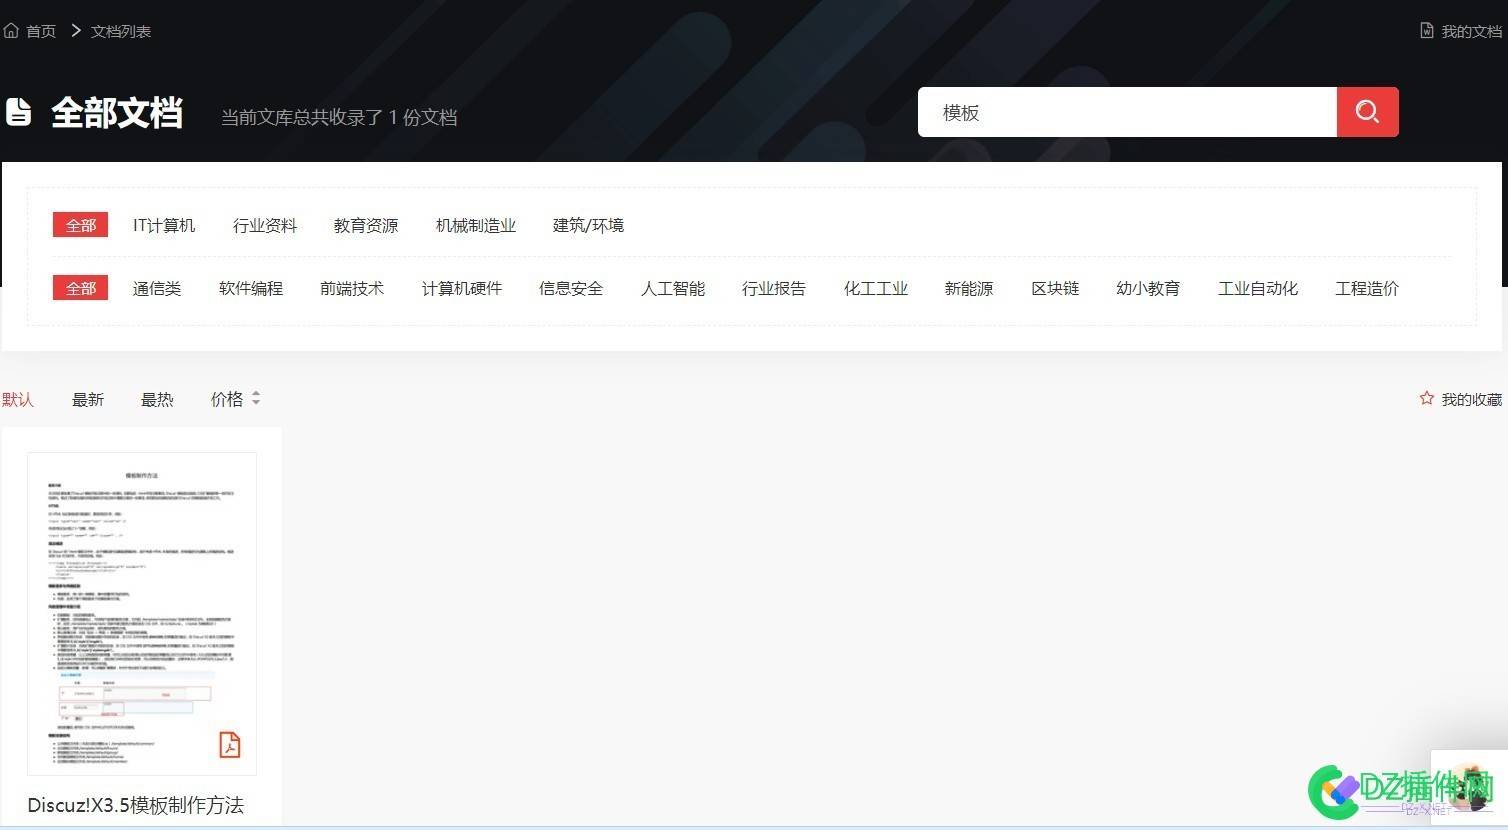The height and width of the screenshot is (830, 1508).
Task: Click the small image widget in bottom-right corner
Action: point(1468,789)
